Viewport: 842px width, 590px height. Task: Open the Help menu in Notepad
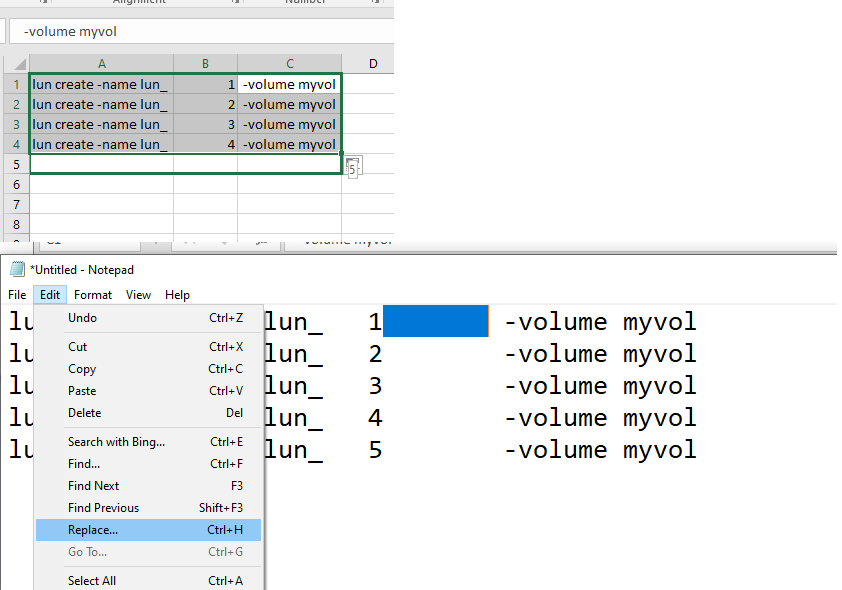(177, 295)
